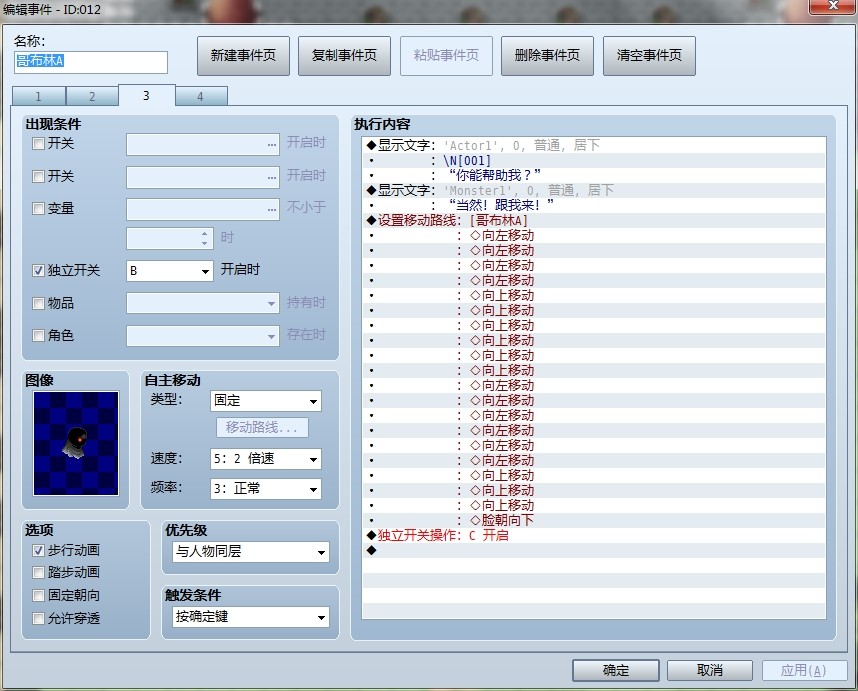Click the 清空事件页 button

[649, 56]
